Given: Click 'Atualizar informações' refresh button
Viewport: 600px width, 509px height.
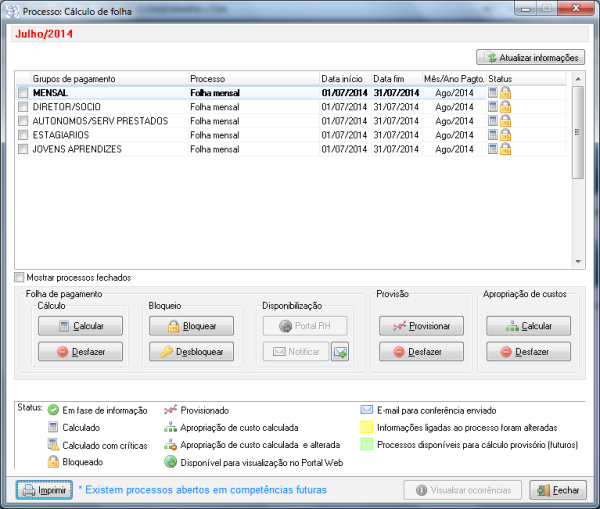Looking at the screenshot, I should pyautogui.click(x=530, y=57).
